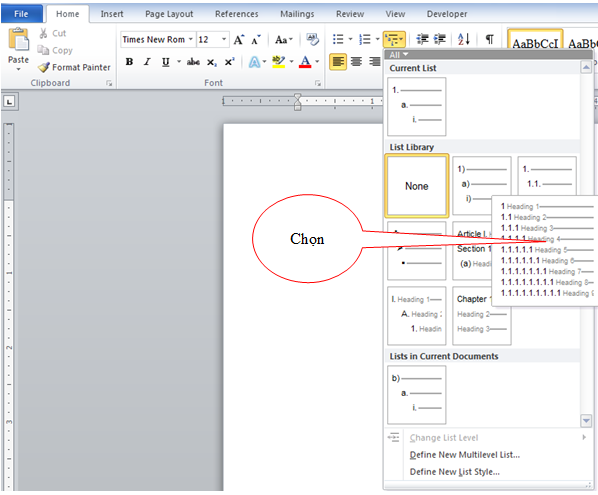This screenshot has width=598, height=495.
Task: Open the font size dropdown
Action: click(224, 39)
